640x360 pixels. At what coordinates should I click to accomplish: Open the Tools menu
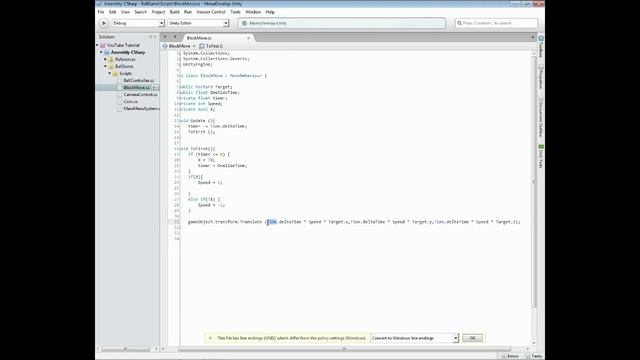[x=235, y=12]
